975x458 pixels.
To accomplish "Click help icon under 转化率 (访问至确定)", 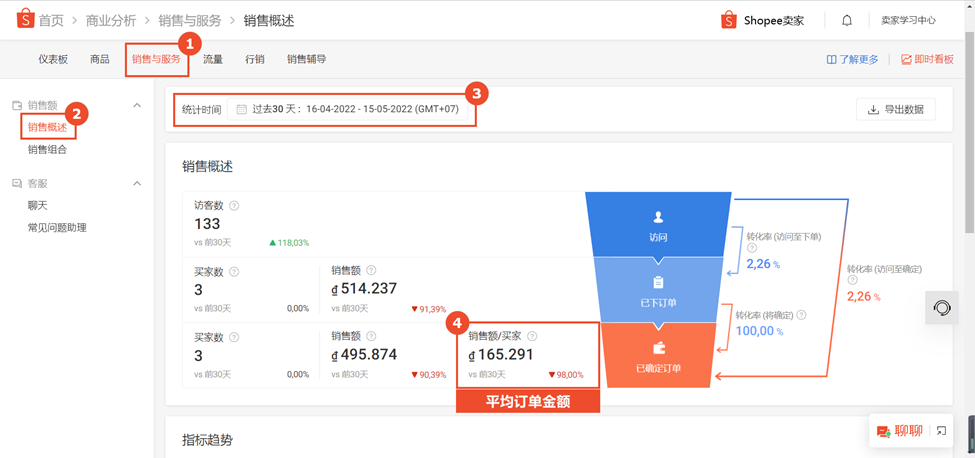I will 851,280.
